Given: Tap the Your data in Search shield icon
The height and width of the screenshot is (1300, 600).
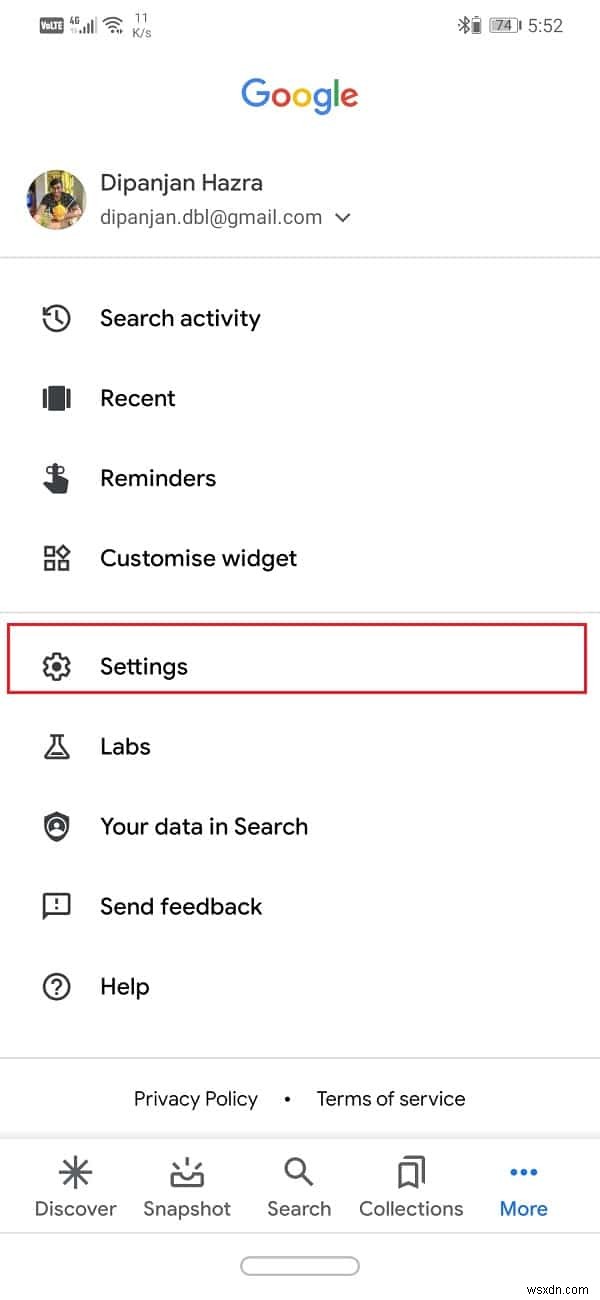Looking at the screenshot, I should [56, 827].
